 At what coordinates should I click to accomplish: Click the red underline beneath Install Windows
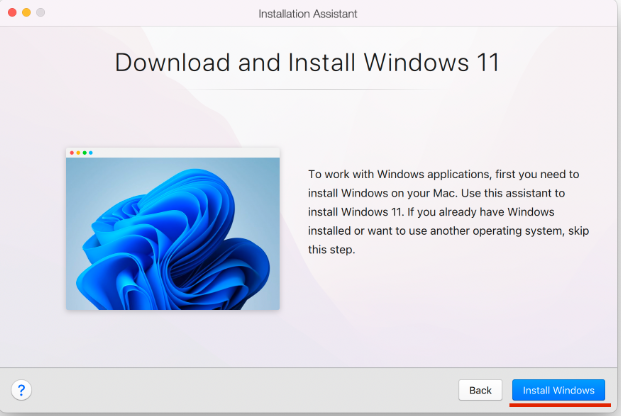(x=558, y=405)
